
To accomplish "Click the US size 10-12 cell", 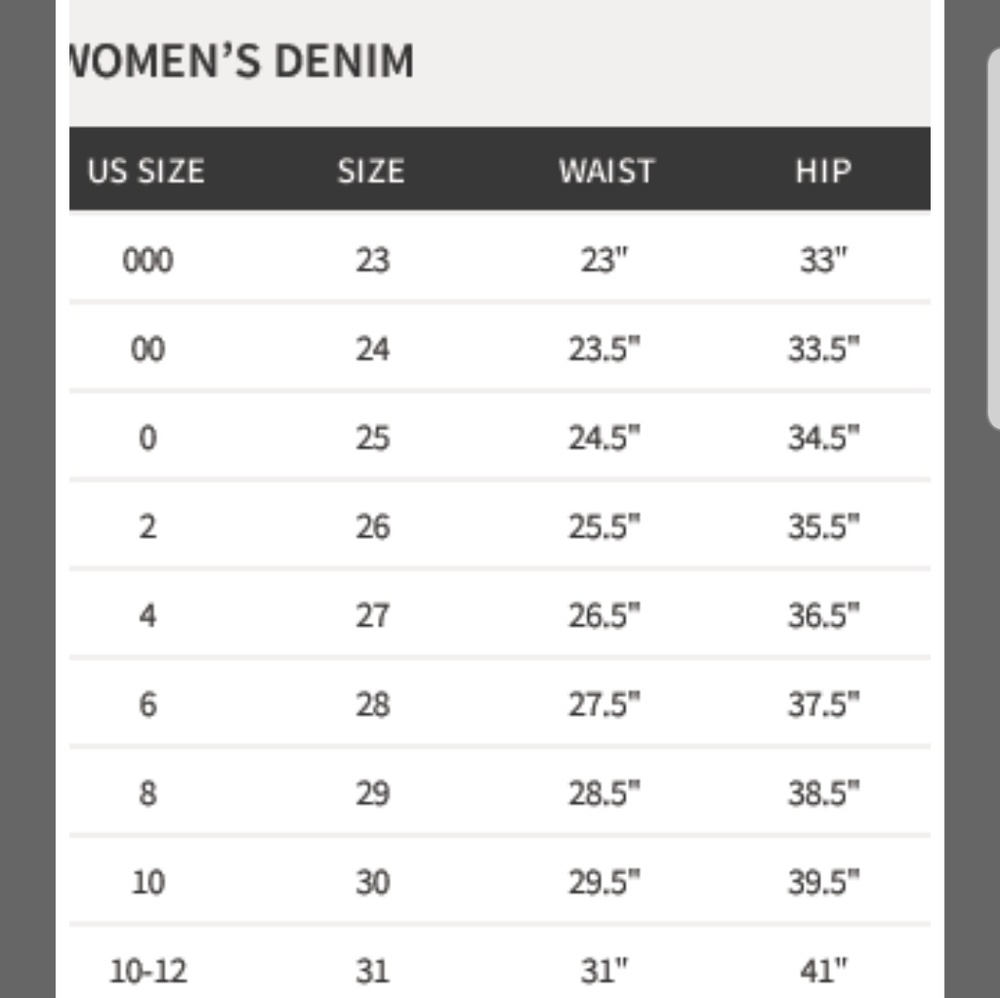I will 147,970.
